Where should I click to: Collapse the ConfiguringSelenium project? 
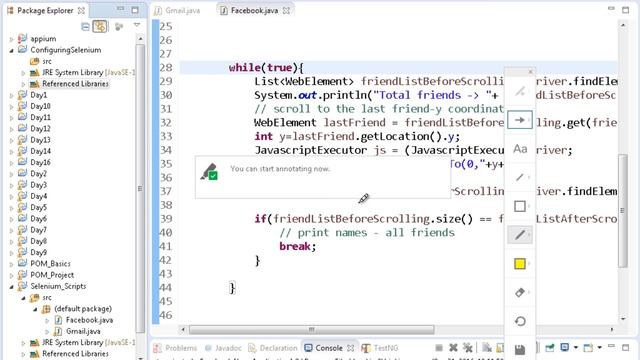(11, 50)
